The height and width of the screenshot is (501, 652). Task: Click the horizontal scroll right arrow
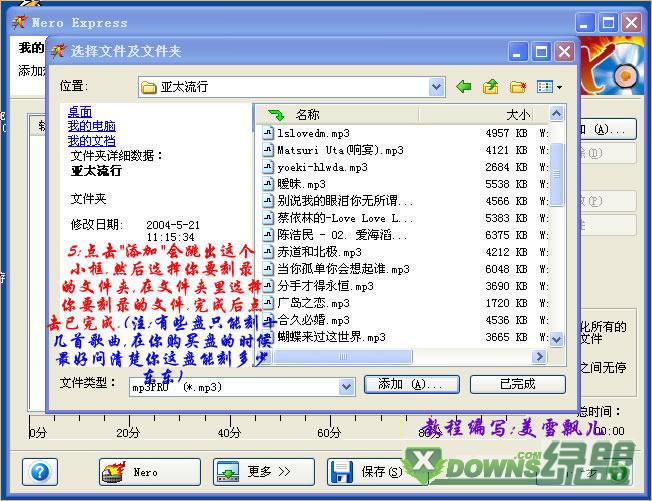pos(539,357)
